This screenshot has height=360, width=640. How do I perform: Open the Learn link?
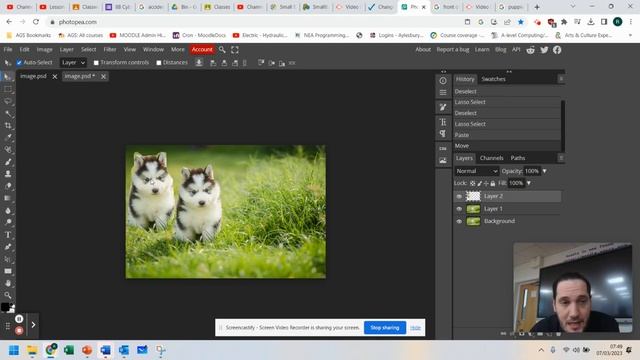482,49
